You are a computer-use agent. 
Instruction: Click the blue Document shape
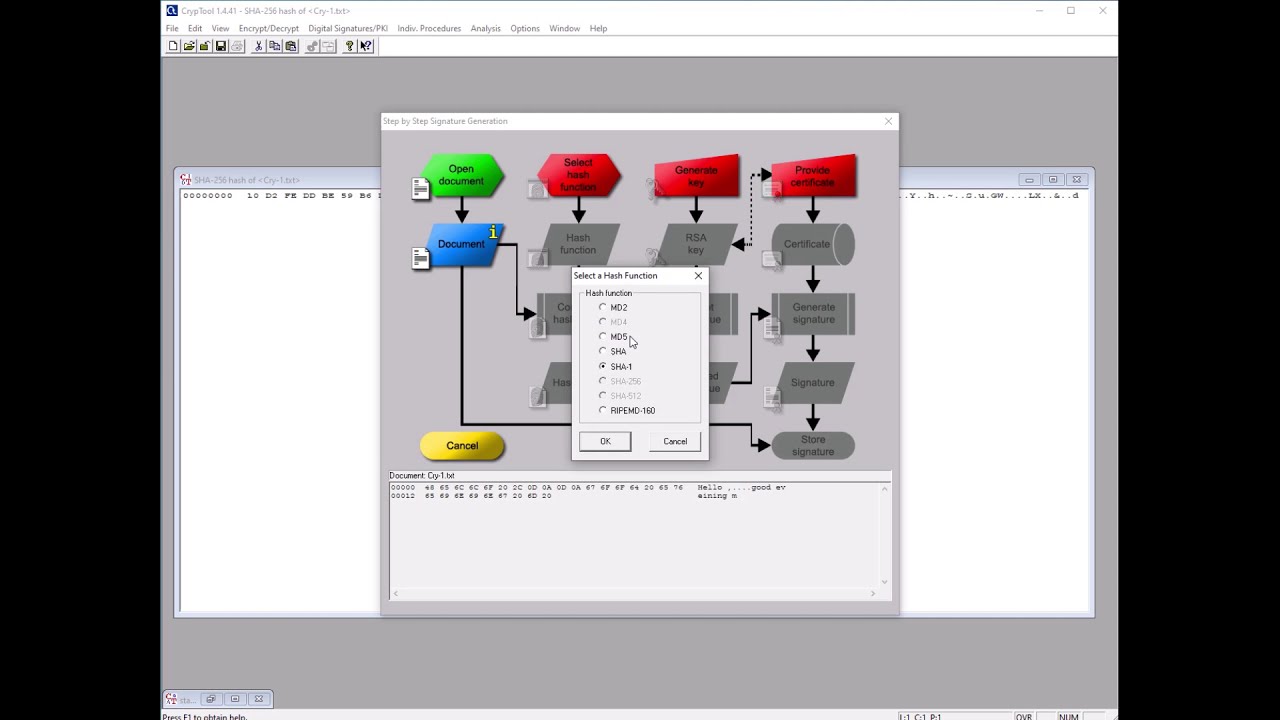(x=461, y=244)
